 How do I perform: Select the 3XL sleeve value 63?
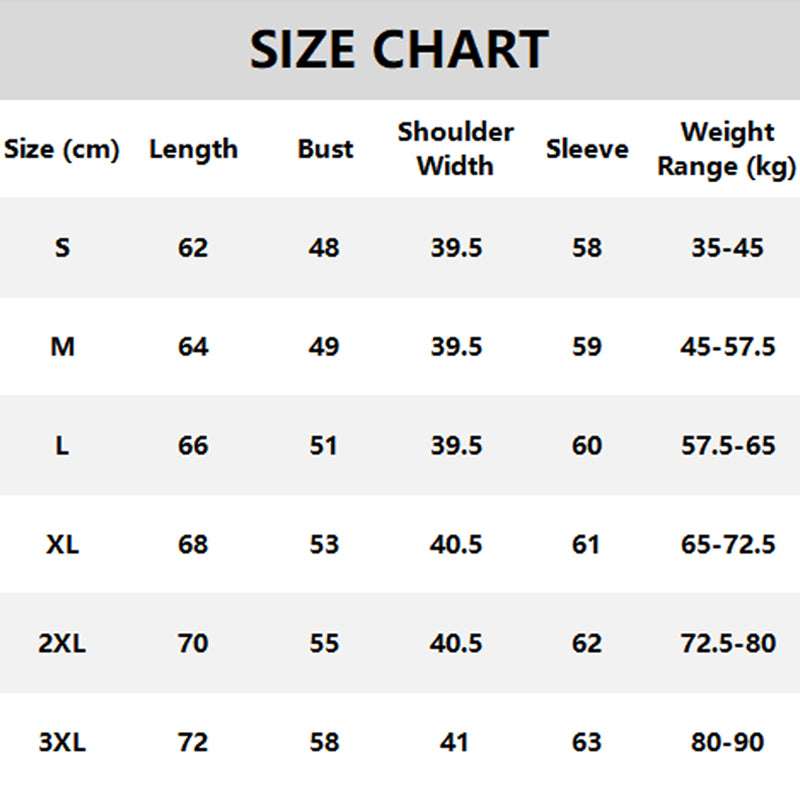[587, 743]
